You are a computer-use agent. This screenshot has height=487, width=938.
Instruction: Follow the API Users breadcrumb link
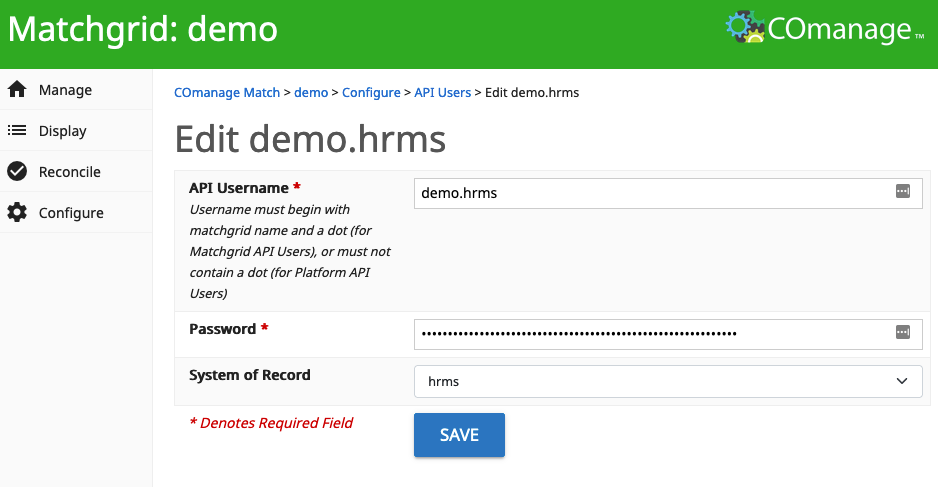point(443,93)
